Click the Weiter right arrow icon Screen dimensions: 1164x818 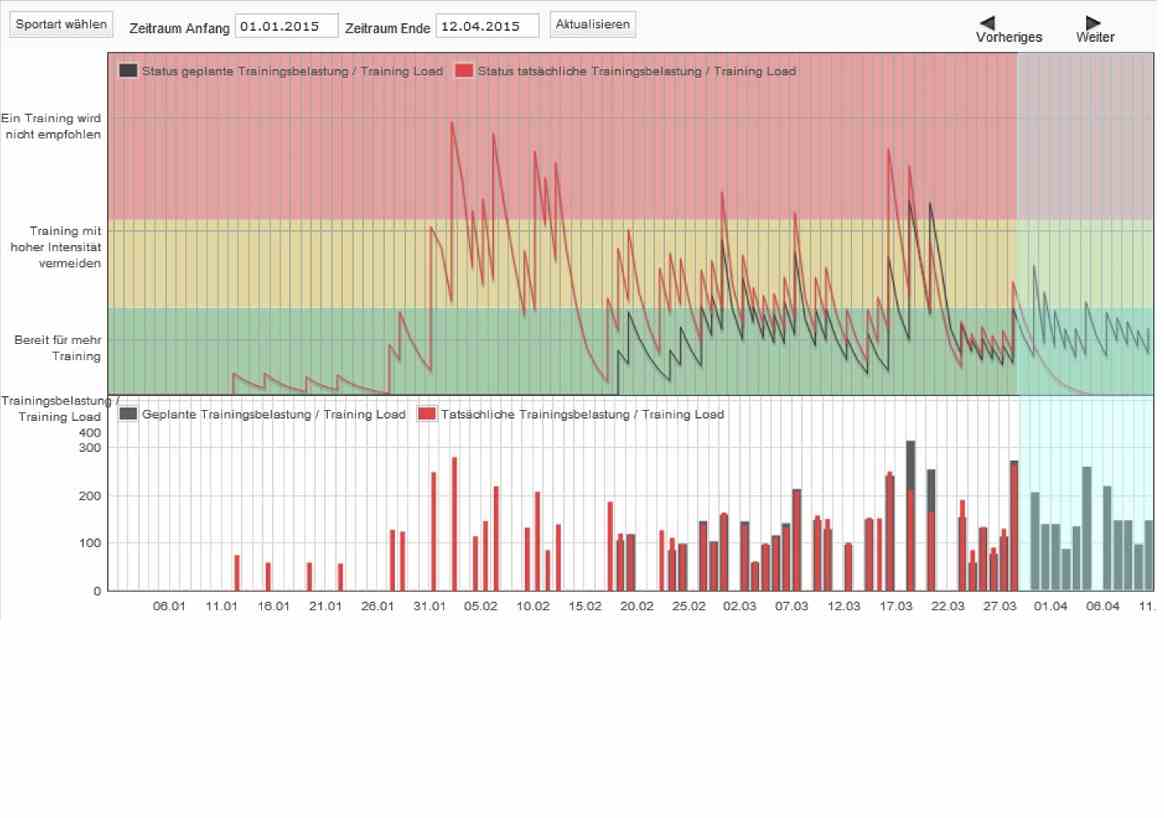coord(1093,22)
